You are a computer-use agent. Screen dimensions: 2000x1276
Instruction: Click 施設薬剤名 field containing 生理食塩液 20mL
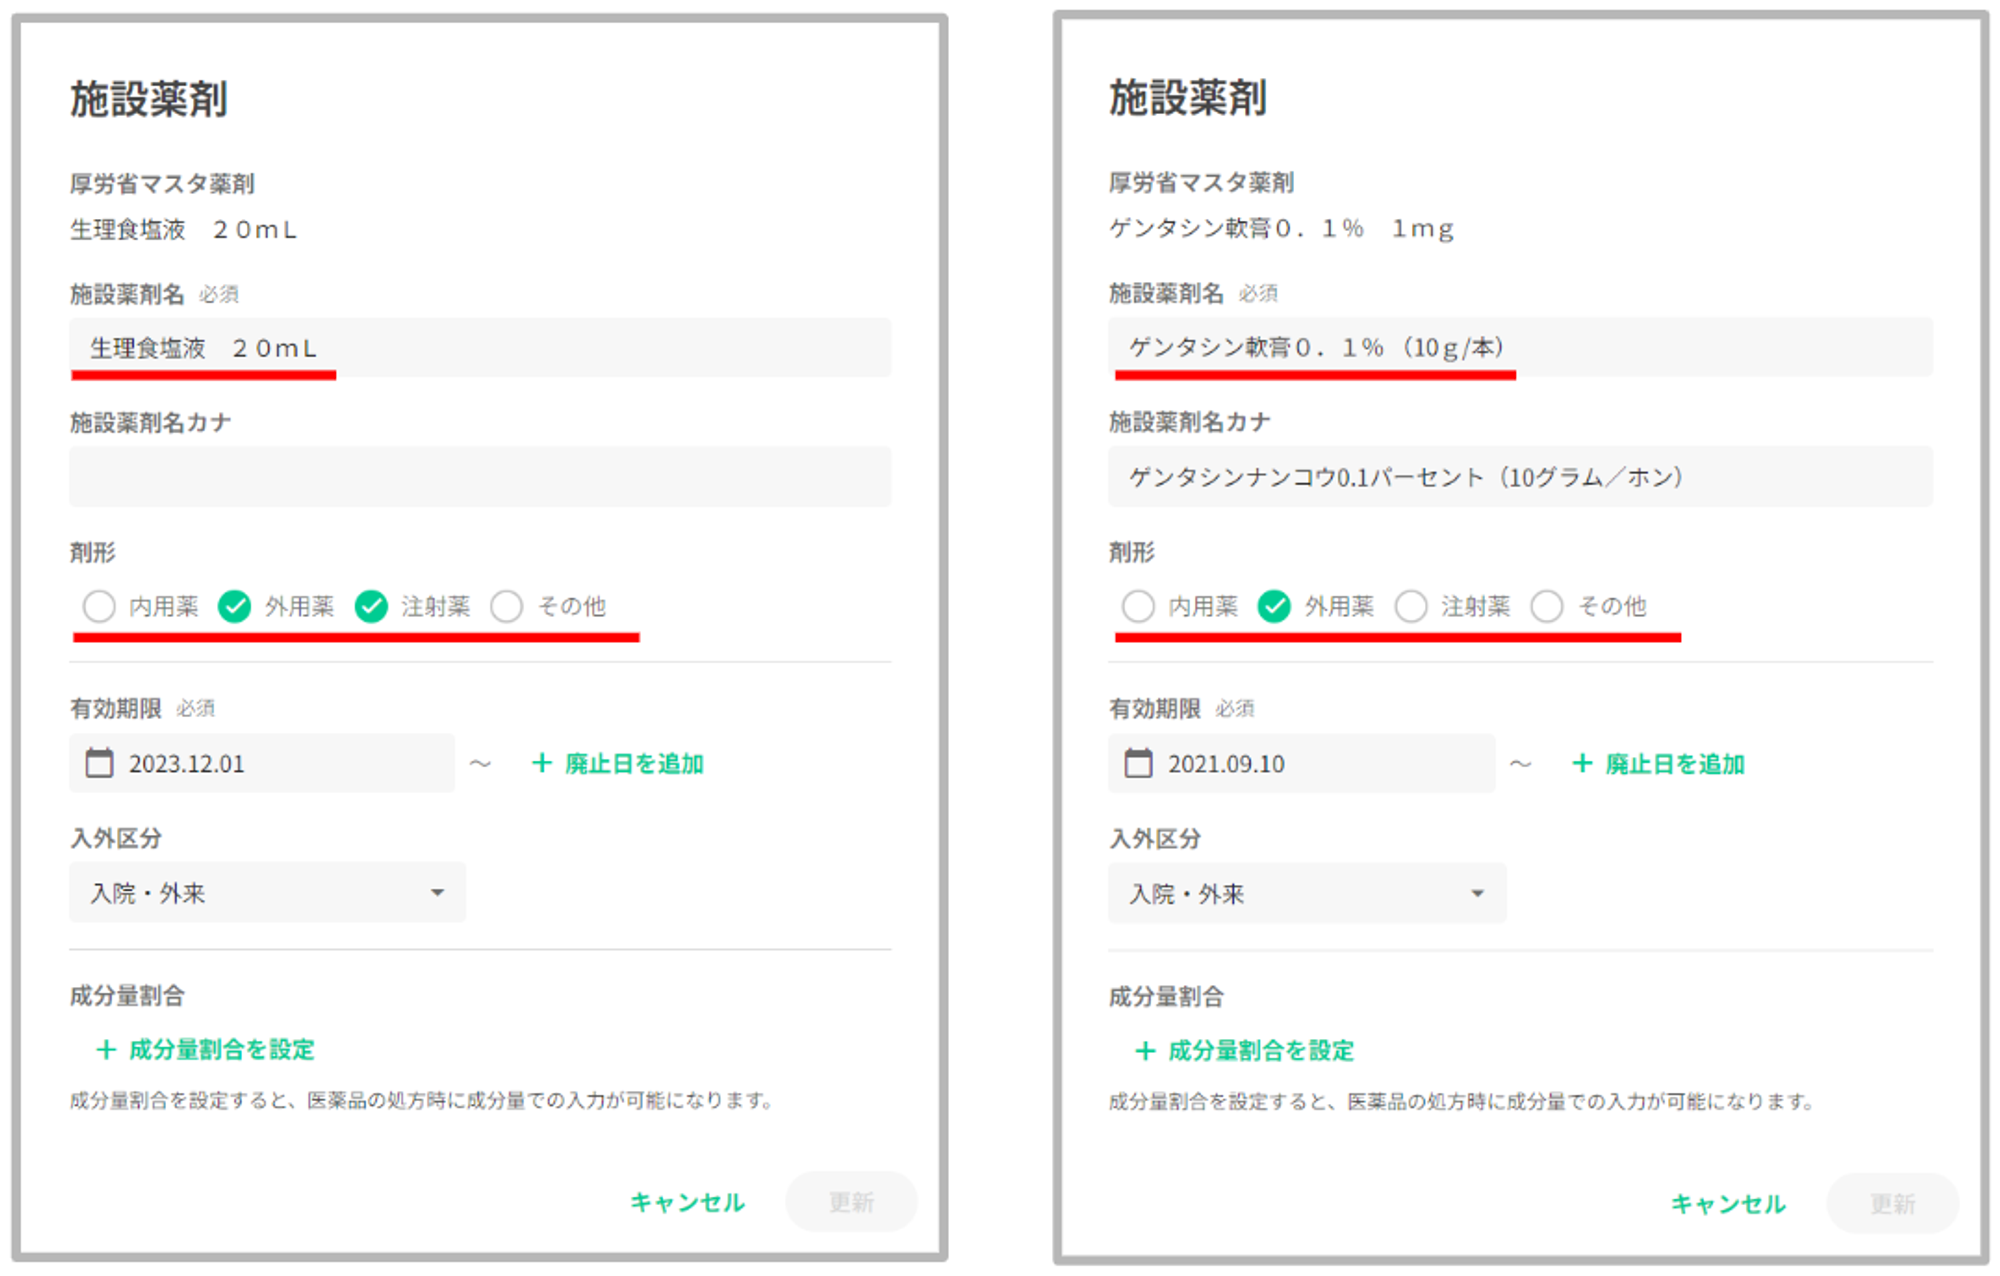480,347
